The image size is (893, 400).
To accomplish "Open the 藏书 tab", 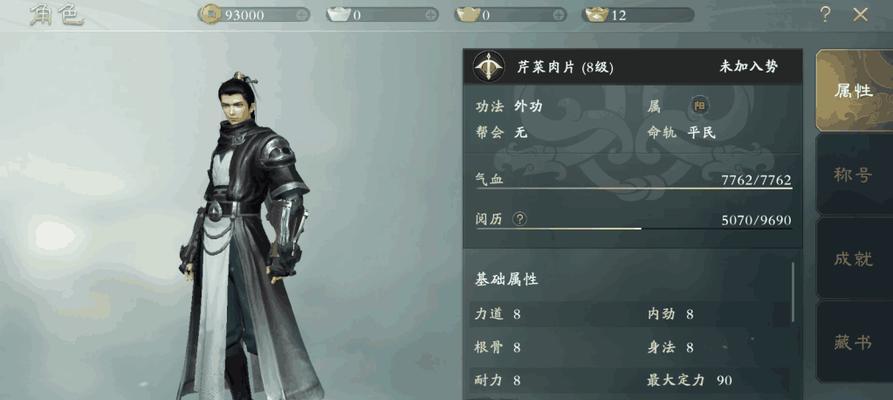I will point(854,342).
